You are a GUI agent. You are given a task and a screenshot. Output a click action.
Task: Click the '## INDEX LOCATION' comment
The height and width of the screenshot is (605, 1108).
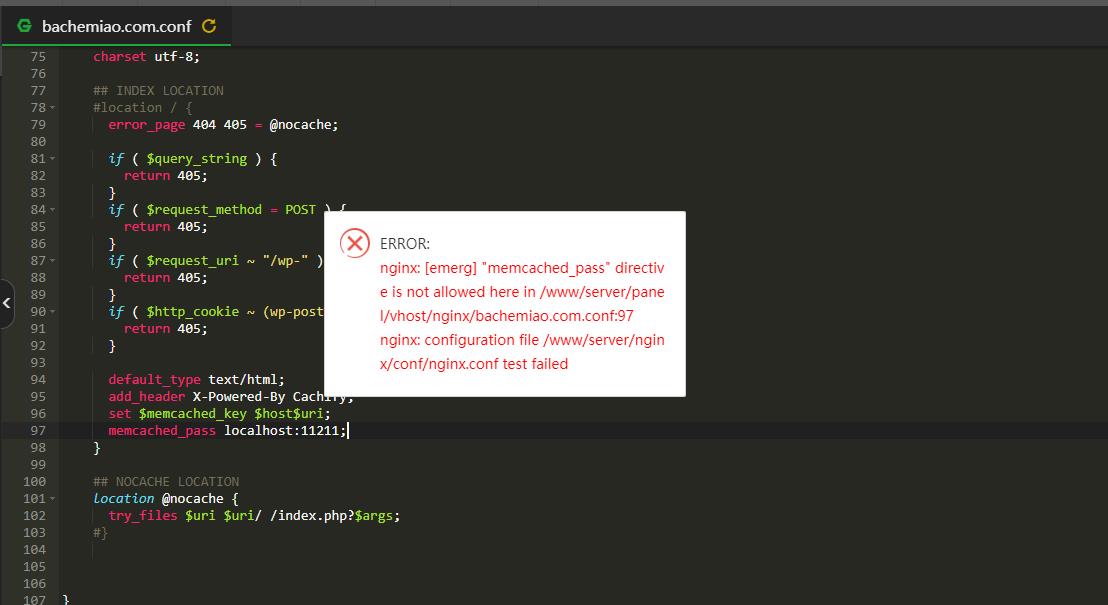point(158,90)
